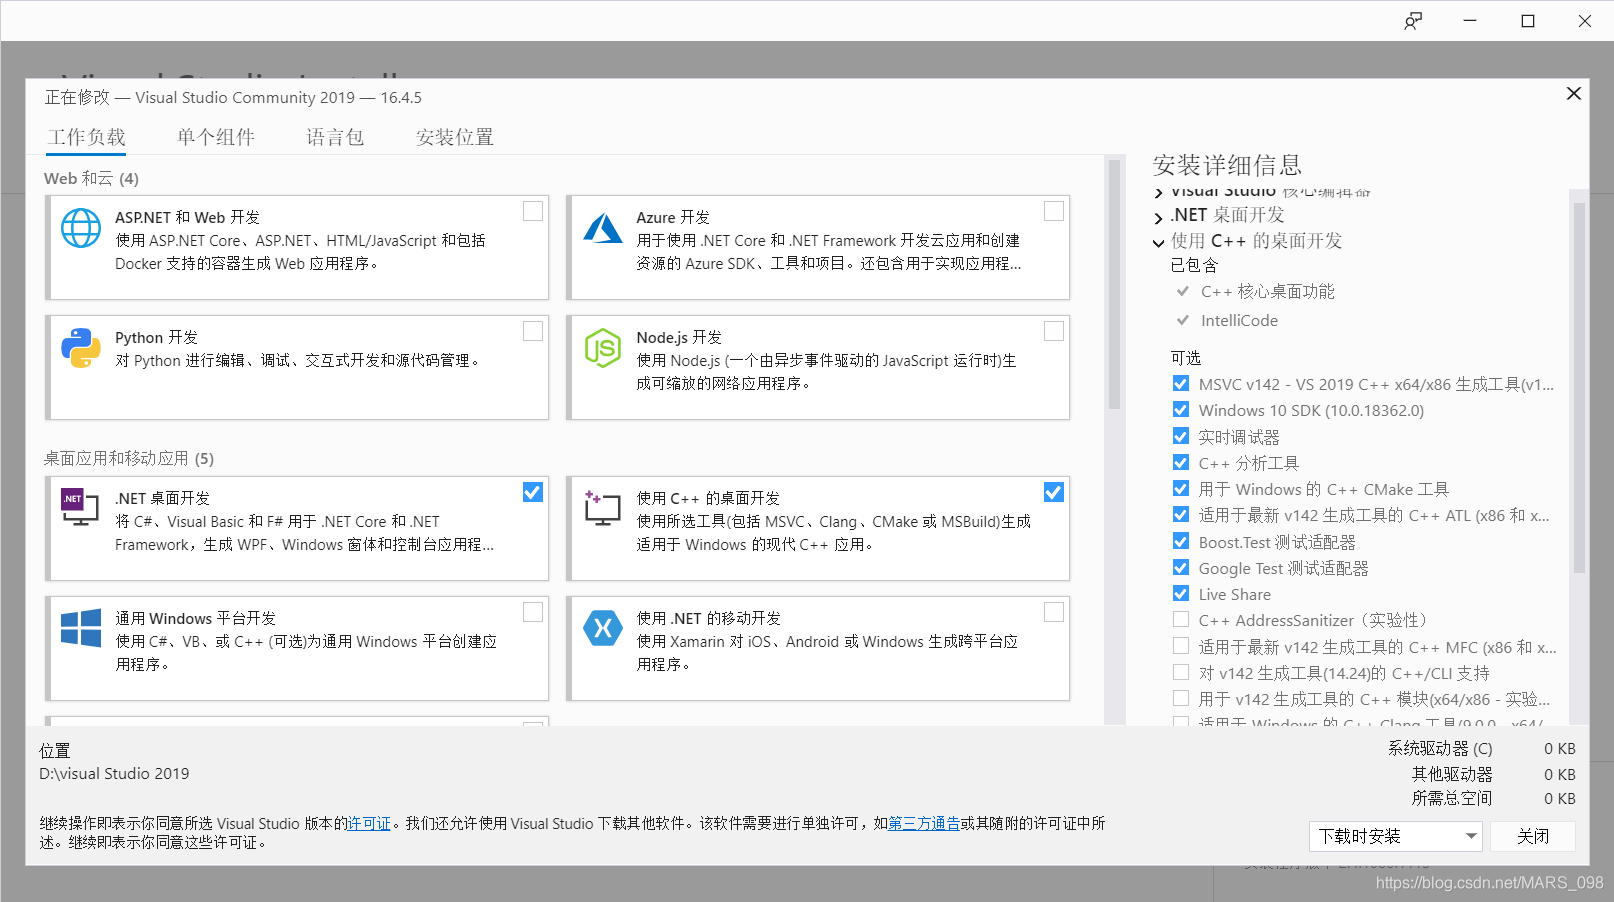Viewport: 1614px width, 902px height.
Task: Uncheck the C++ ATL v142 component
Action: tap(1181, 515)
